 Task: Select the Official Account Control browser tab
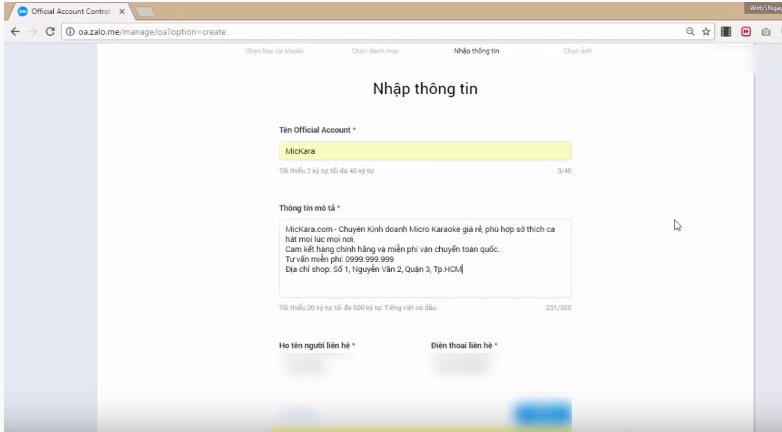[x=70, y=11]
